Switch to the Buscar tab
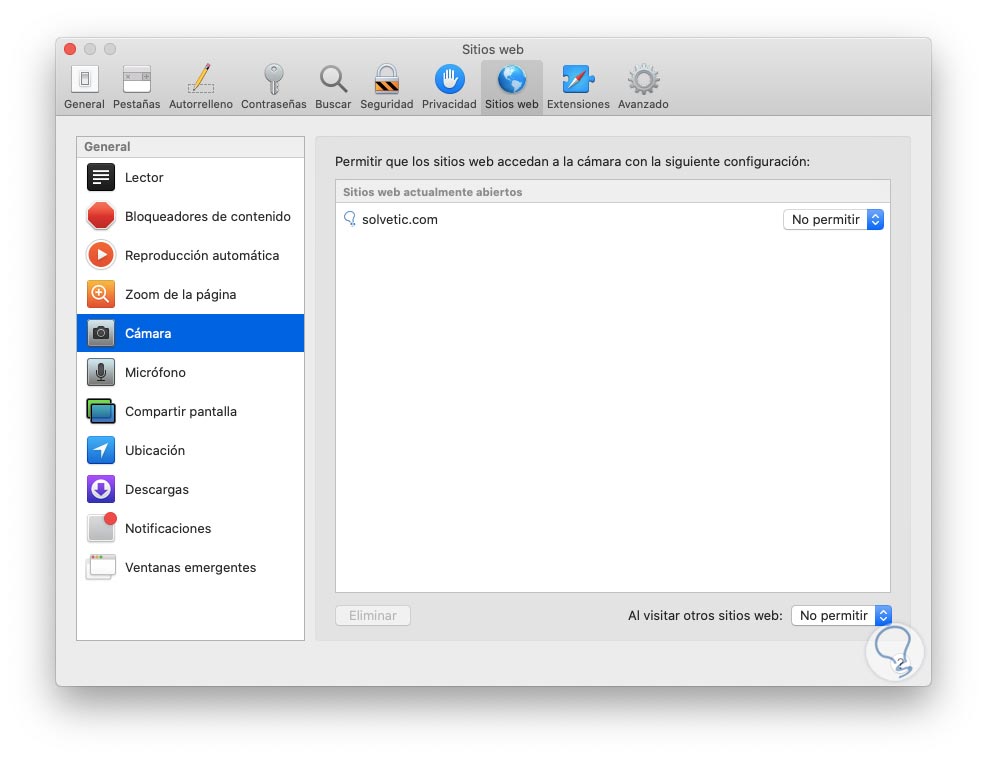Screen dimensions: 987x760 click(333, 85)
